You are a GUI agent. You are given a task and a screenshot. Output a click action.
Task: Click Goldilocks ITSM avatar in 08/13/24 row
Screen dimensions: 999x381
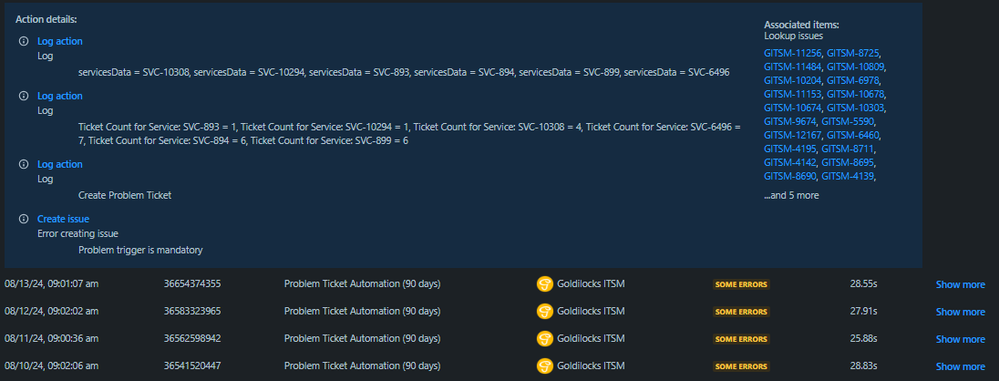coord(544,284)
